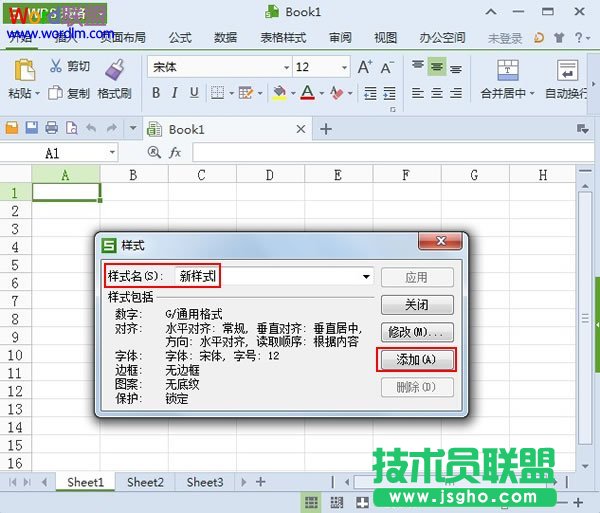The height and width of the screenshot is (513, 600).
Task: Toggle underline formatting
Action: click(194, 93)
